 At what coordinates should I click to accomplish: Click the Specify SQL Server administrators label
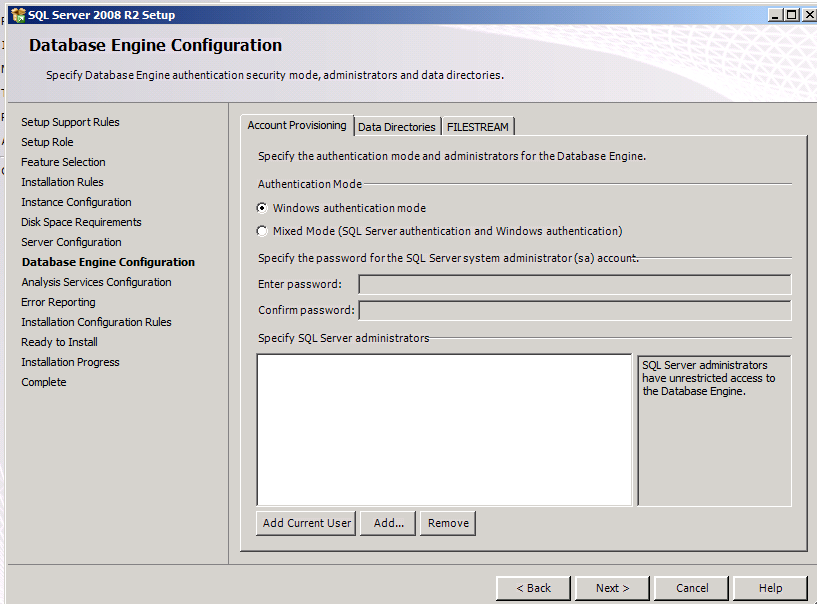pos(344,338)
